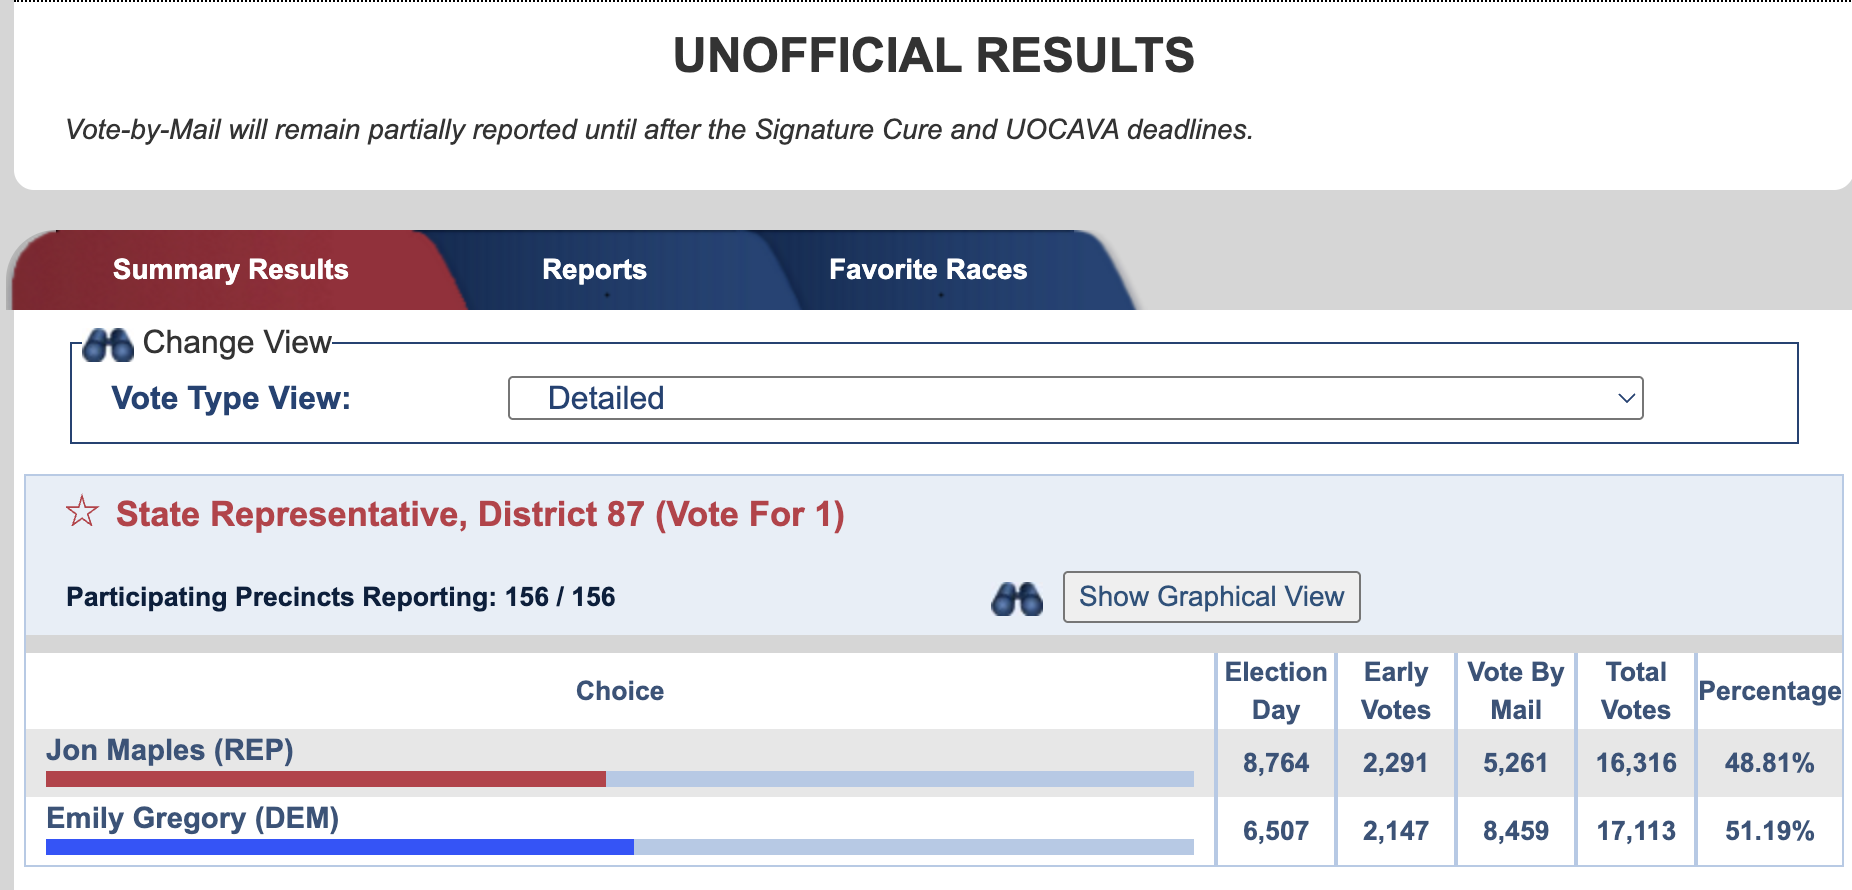The width and height of the screenshot is (1852, 890).
Task: Click the State Representative, District 87 heading
Action: [x=480, y=514]
